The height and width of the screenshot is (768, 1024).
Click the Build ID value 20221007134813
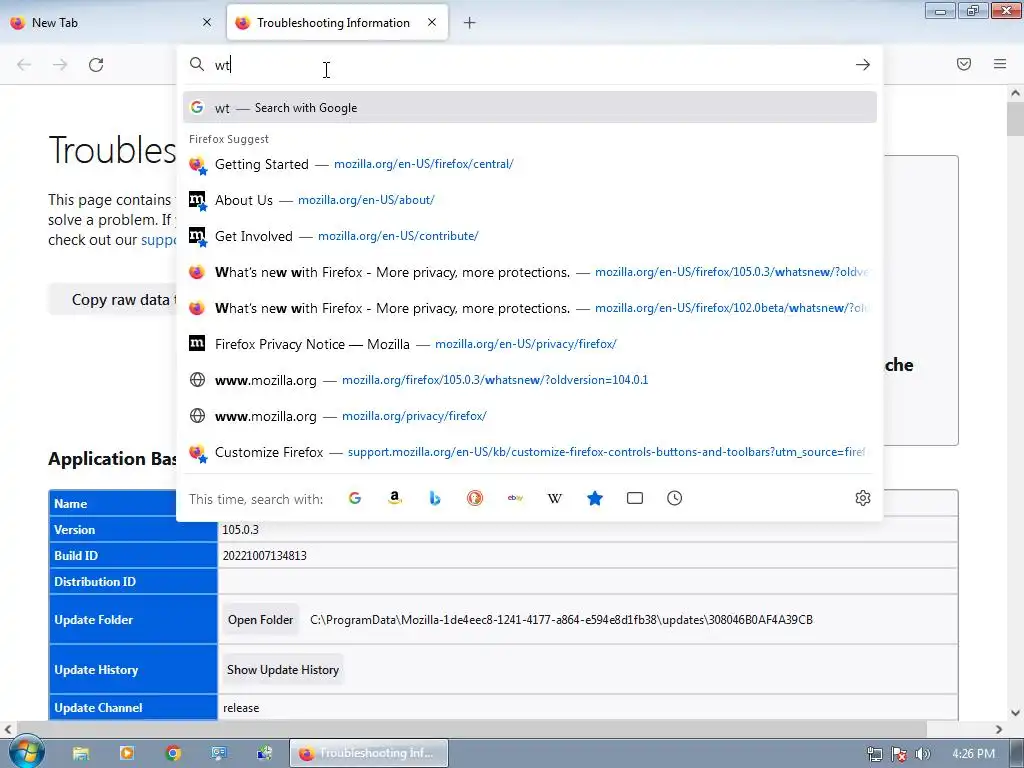pyautogui.click(x=264, y=556)
